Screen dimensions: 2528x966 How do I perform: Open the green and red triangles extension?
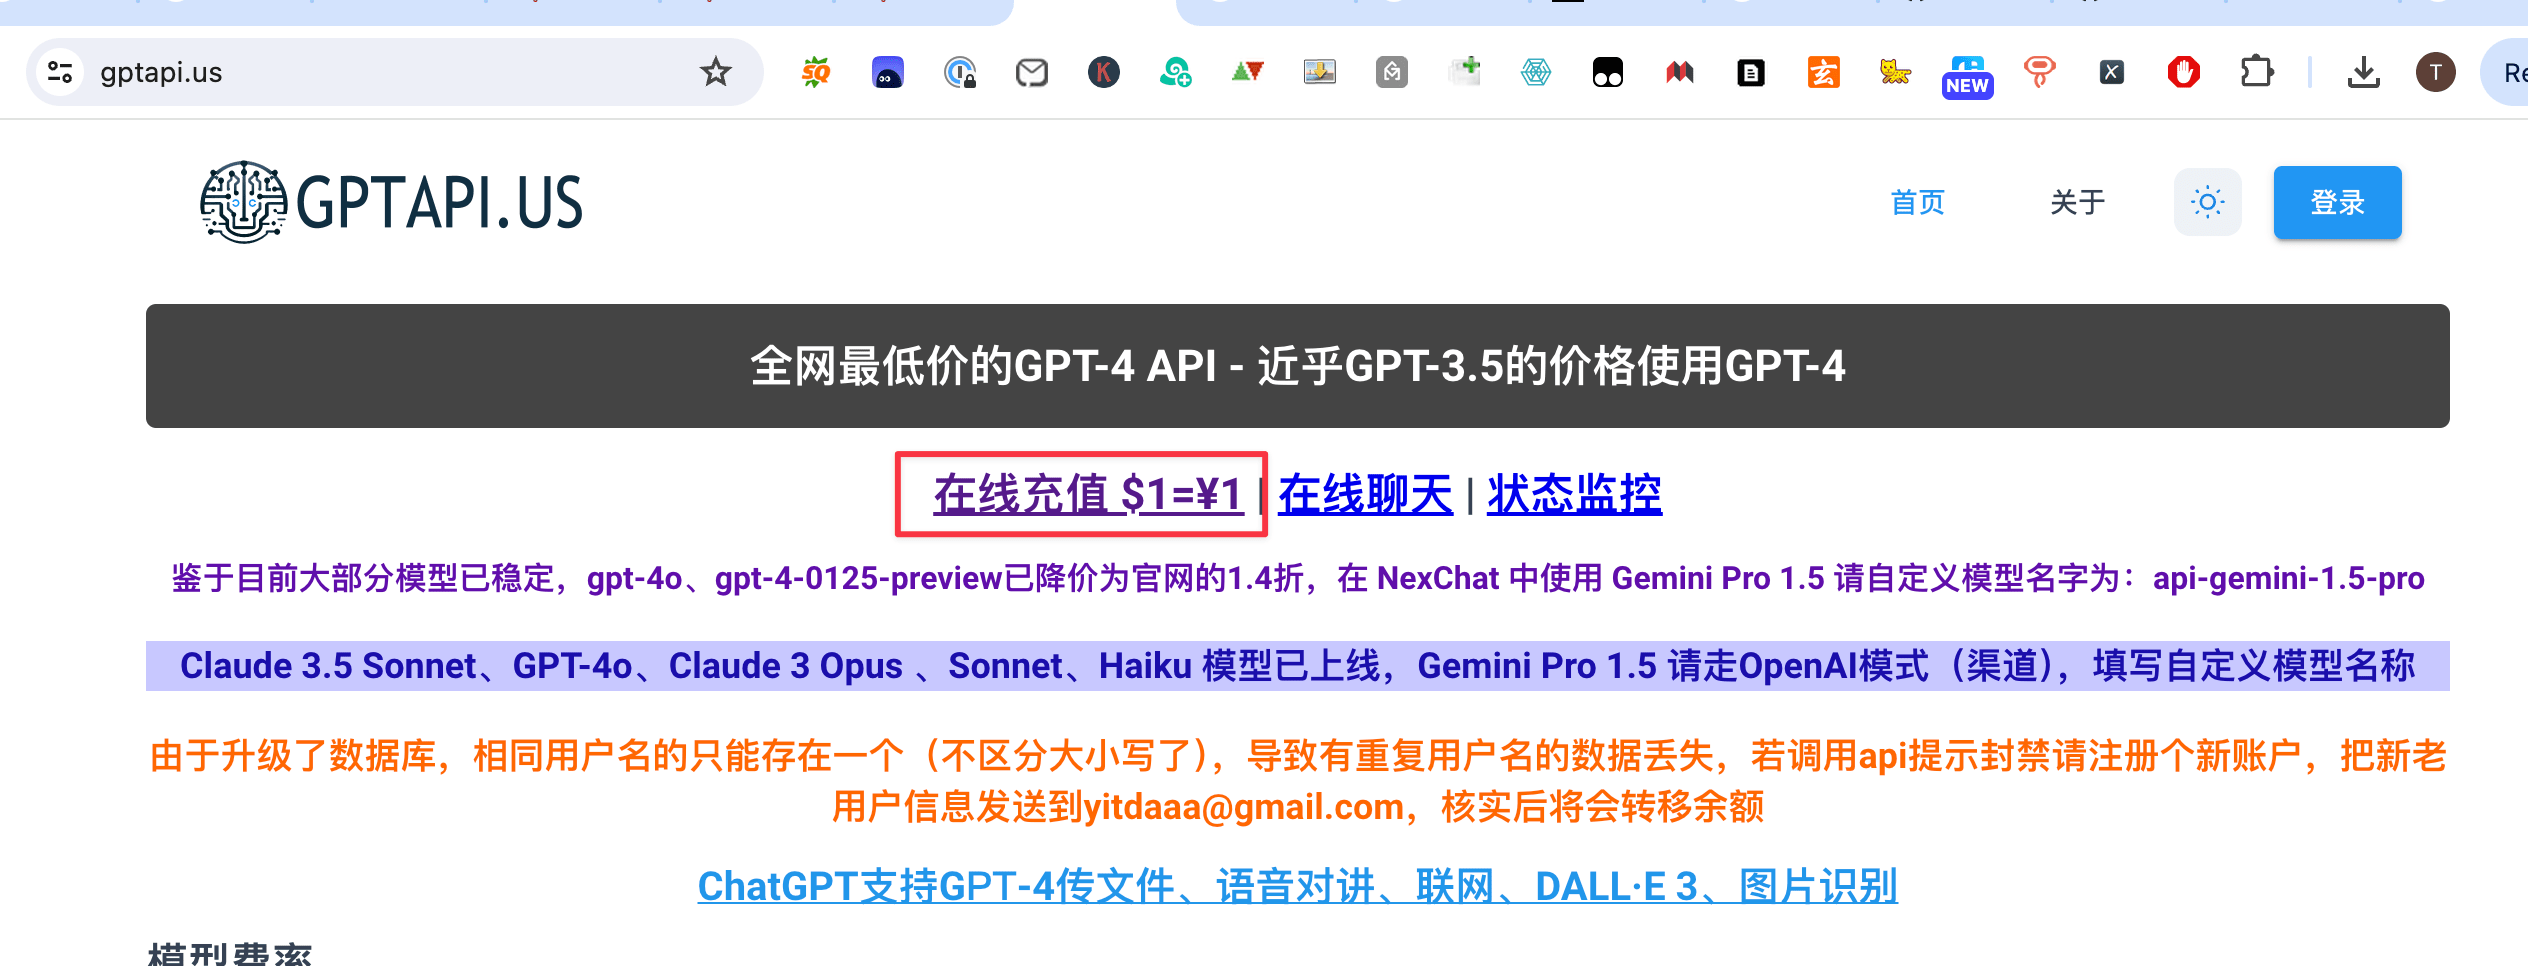pos(1248,72)
